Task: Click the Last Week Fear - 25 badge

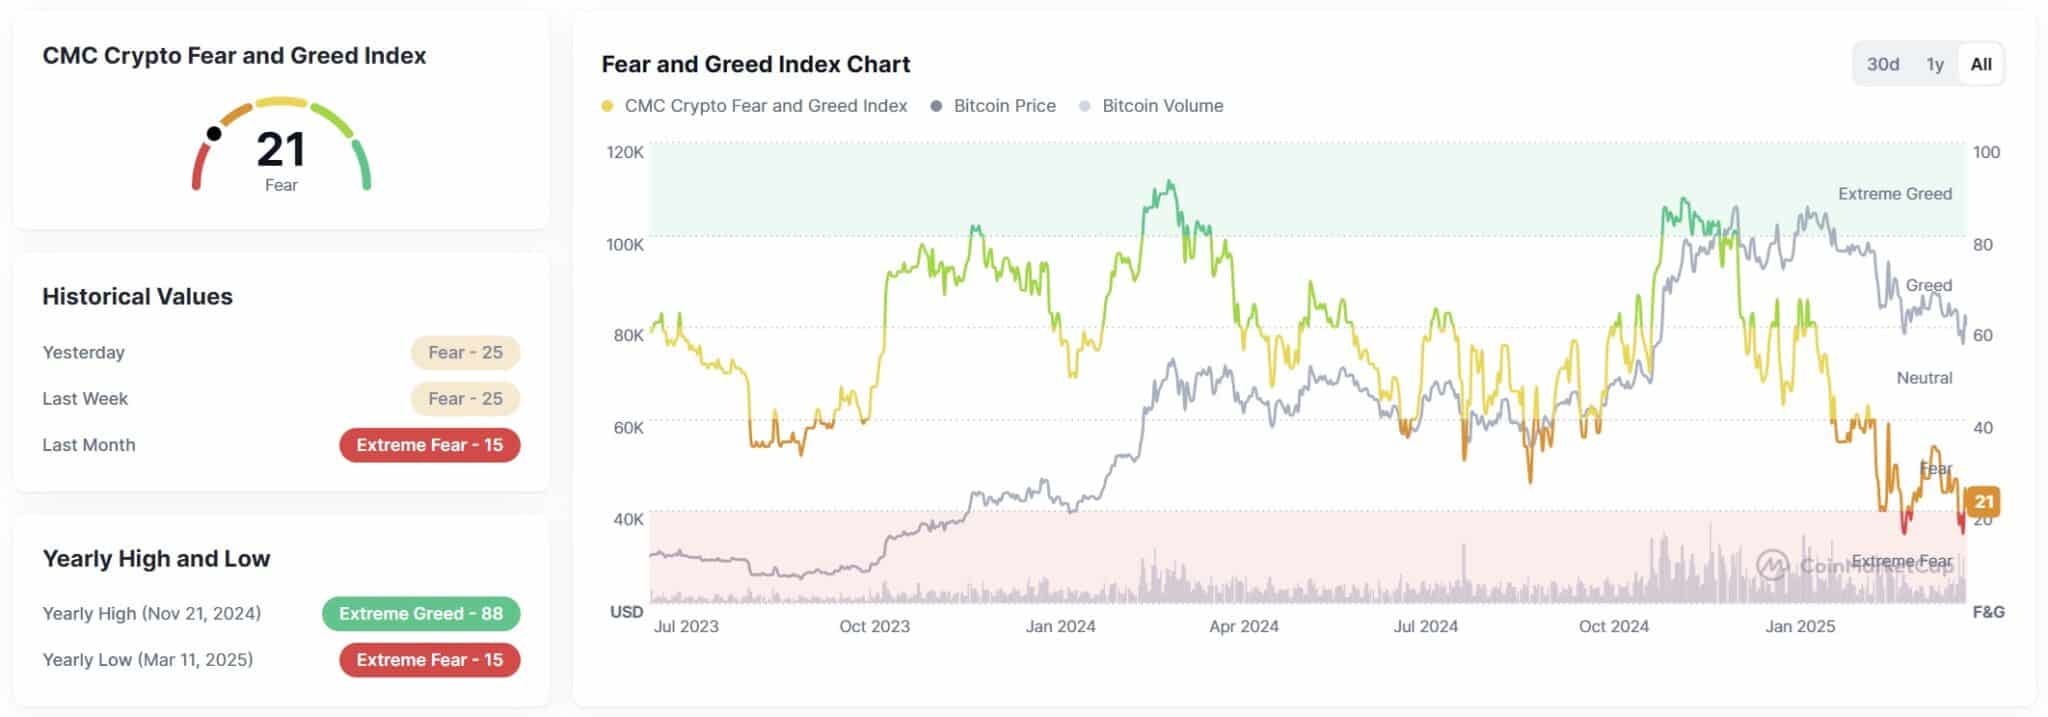Action: (465, 398)
